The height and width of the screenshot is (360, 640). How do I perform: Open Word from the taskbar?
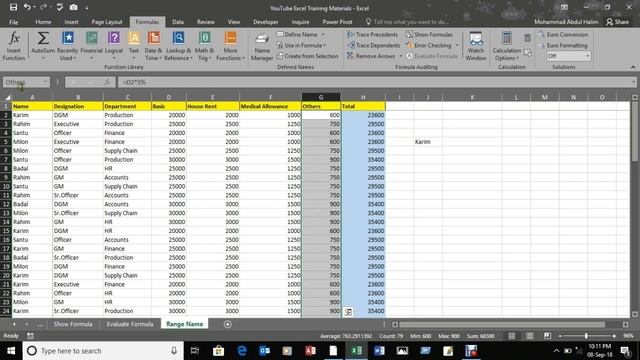coord(379,351)
